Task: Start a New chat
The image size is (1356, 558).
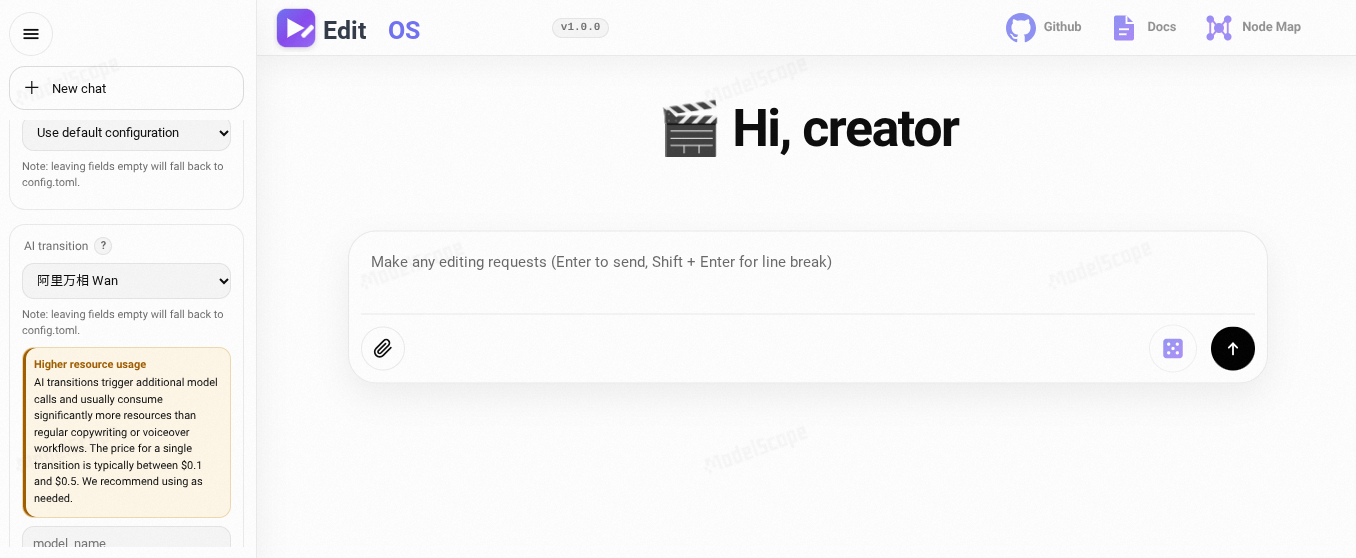Action: 126,88
